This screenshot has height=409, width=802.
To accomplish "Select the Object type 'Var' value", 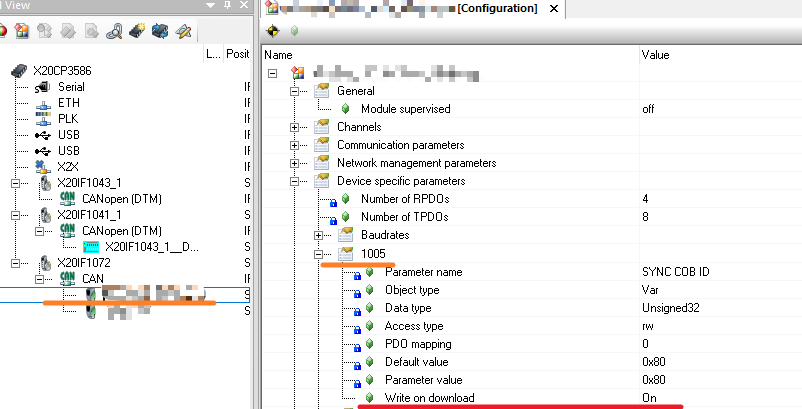I will click(650, 290).
